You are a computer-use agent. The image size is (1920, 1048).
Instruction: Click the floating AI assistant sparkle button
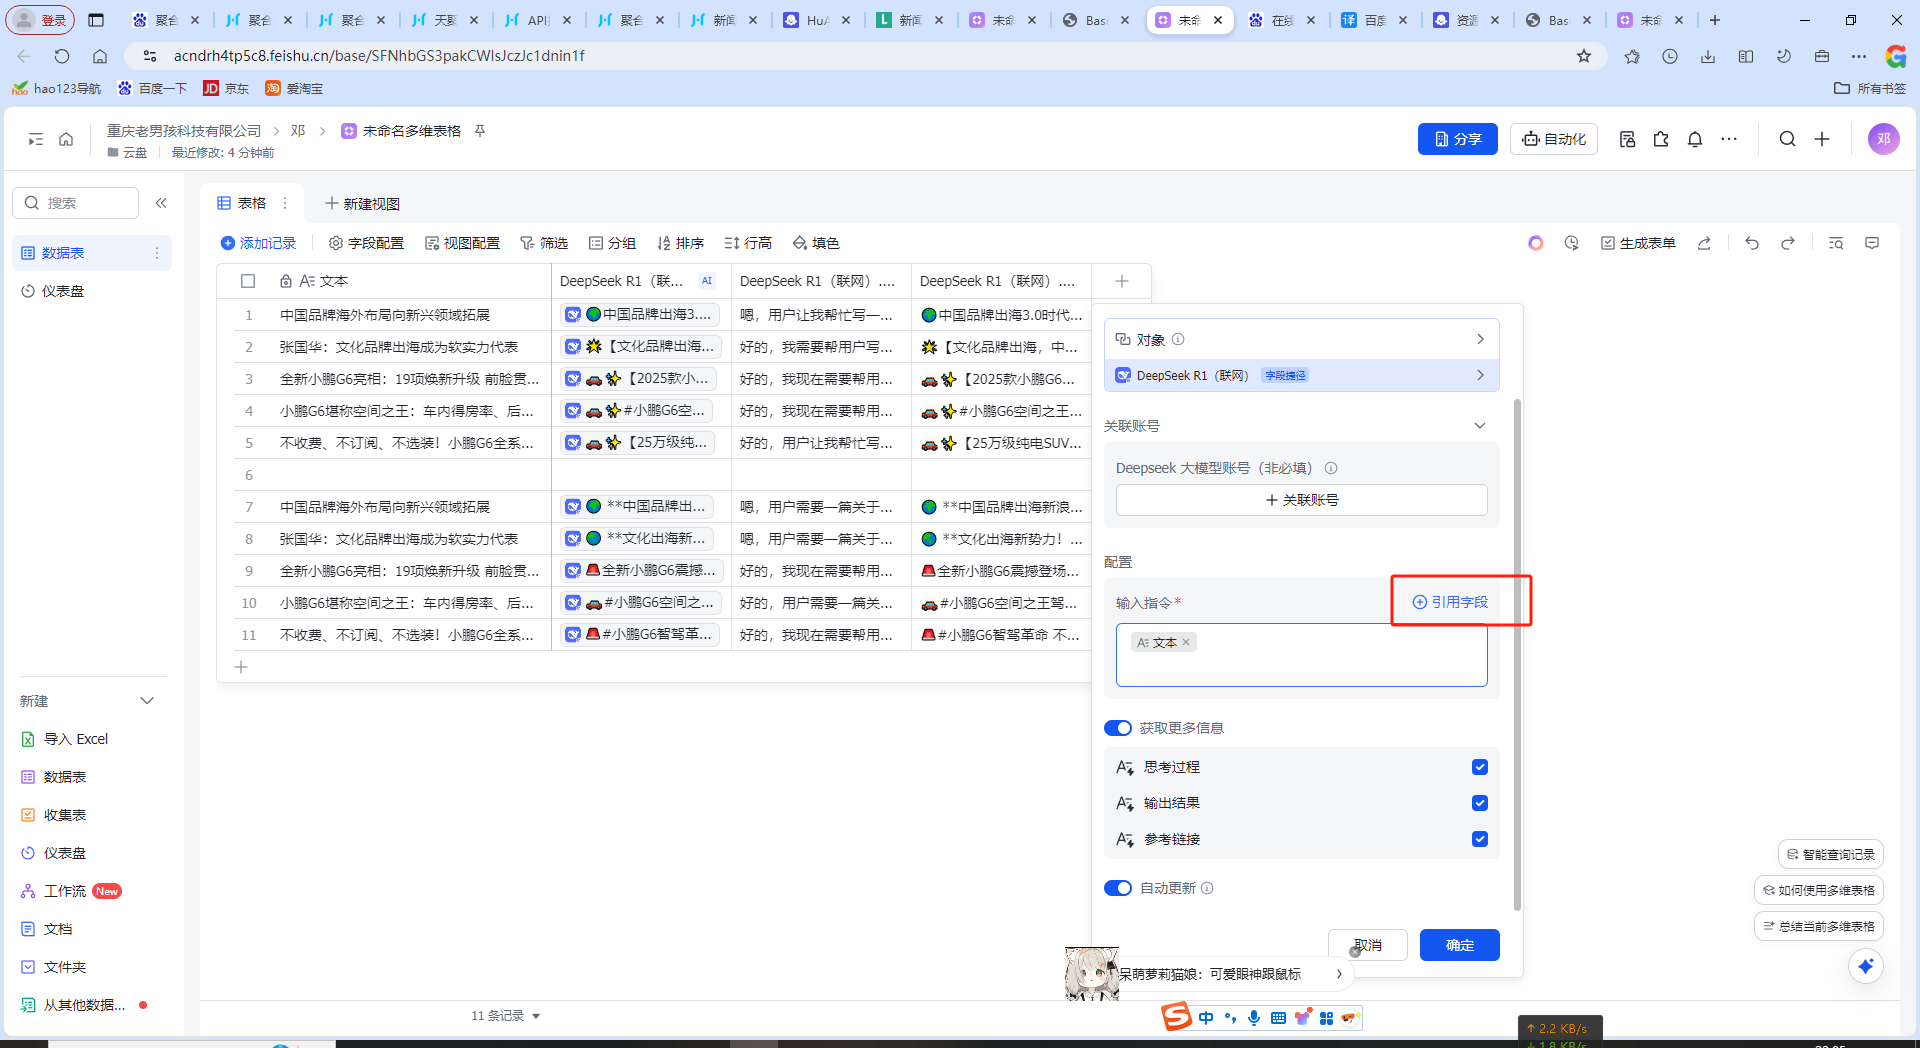pos(1865,966)
